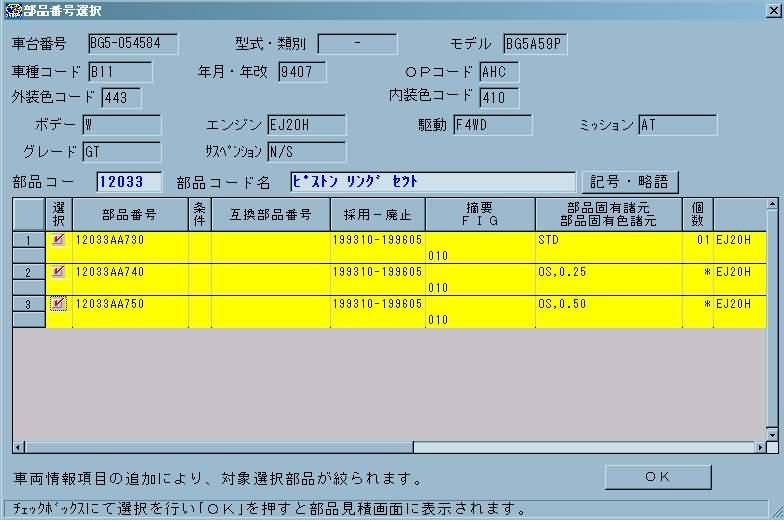
Task: Click the サスペンション field N/S
Action: [x=306, y=152]
